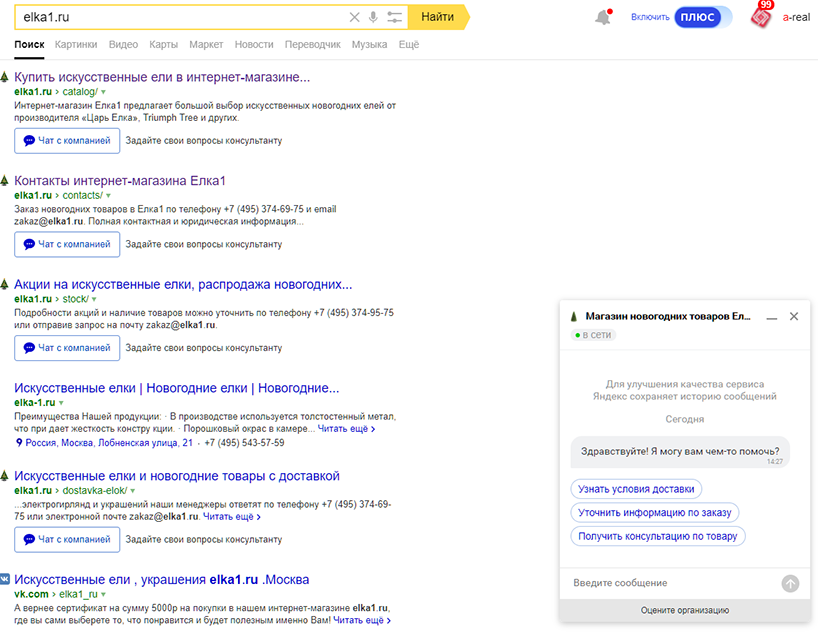Expand Читать ещё in elka-1.ru snippet
Viewport: 818px width, 634px height.
[x=346, y=428]
